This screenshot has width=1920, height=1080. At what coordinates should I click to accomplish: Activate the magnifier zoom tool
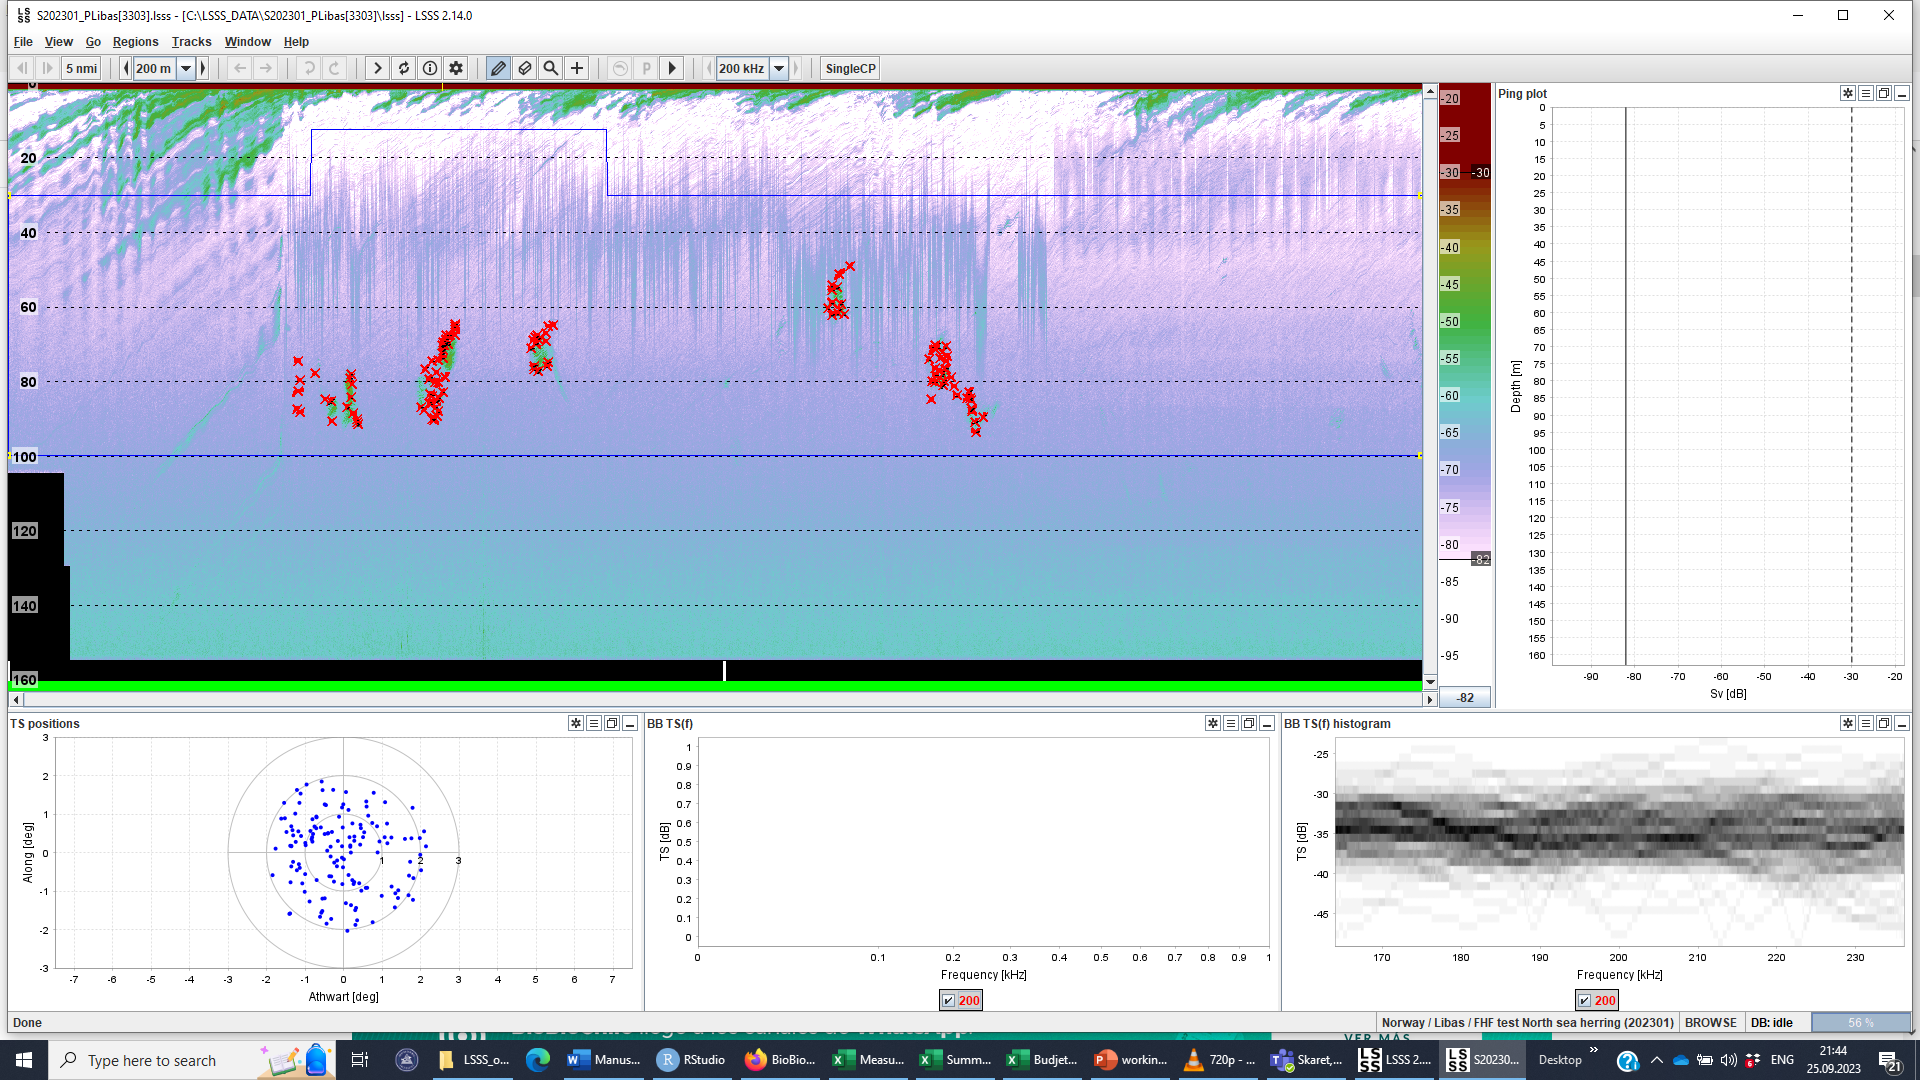click(550, 68)
